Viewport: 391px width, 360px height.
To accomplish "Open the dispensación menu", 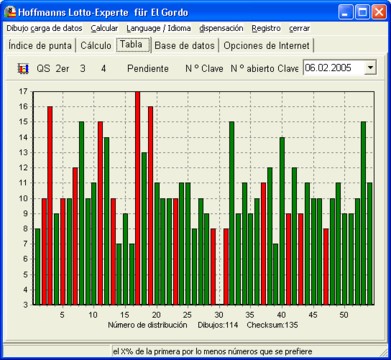I will point(221,28).
